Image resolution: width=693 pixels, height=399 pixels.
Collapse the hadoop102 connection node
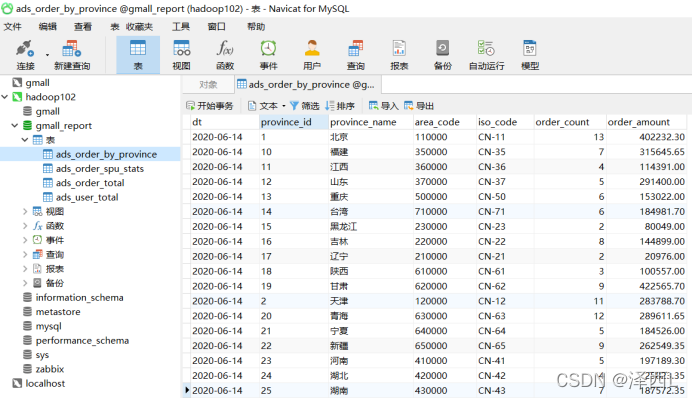pyautogui.click(x=5, y=97)
